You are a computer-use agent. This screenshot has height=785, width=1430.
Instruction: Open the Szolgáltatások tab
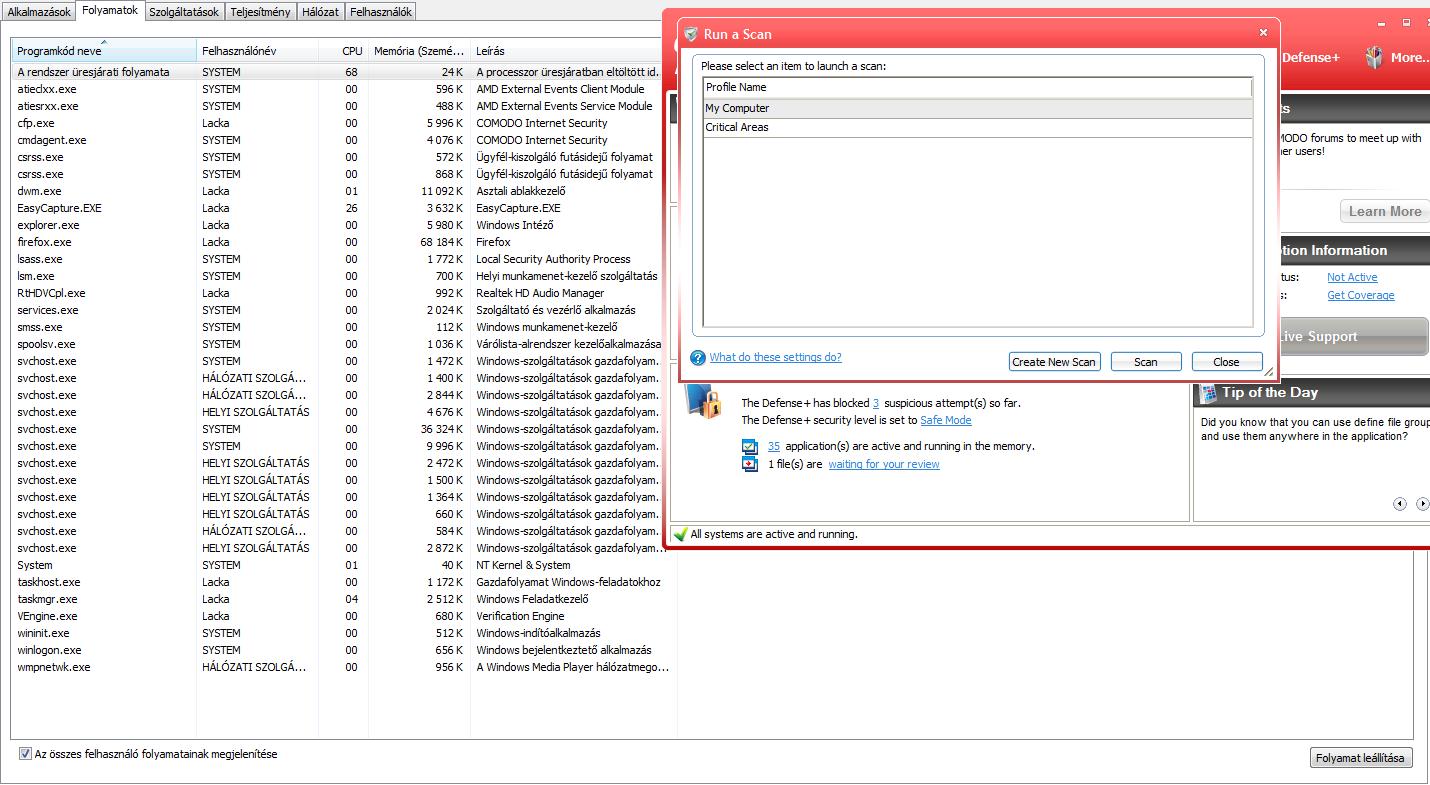184,12
